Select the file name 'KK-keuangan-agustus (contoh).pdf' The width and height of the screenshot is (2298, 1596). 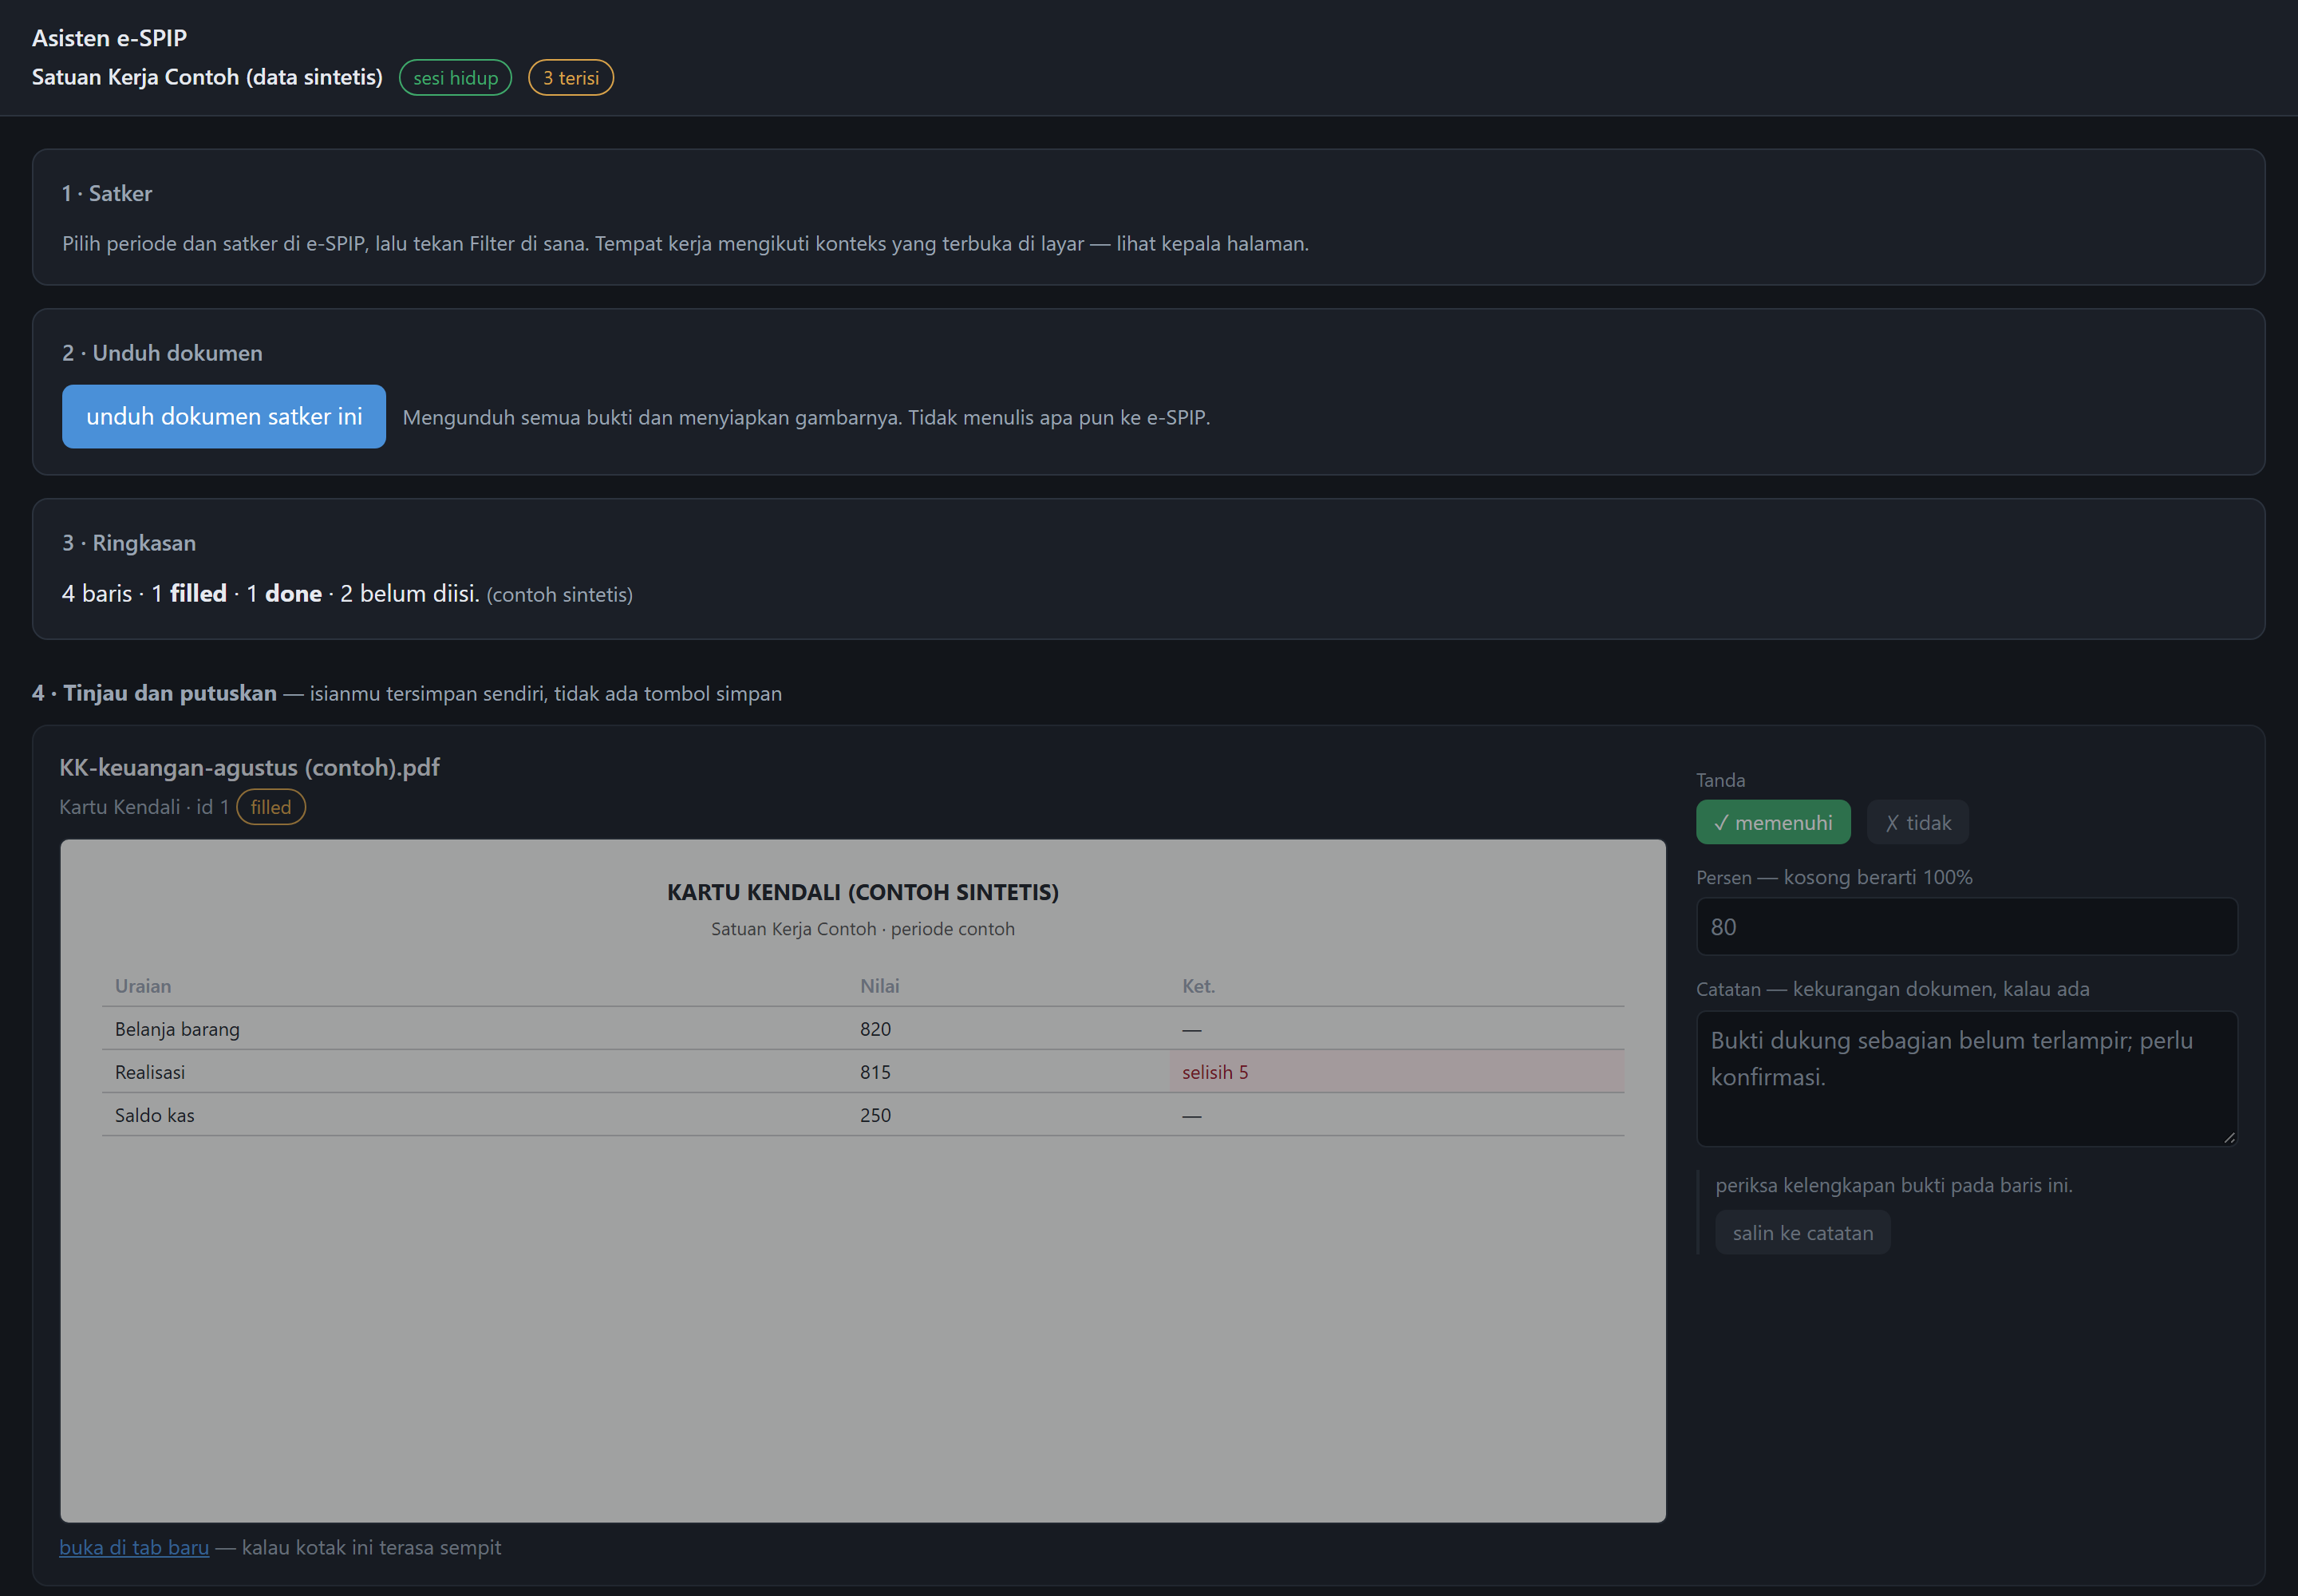[x=249, y=767]
